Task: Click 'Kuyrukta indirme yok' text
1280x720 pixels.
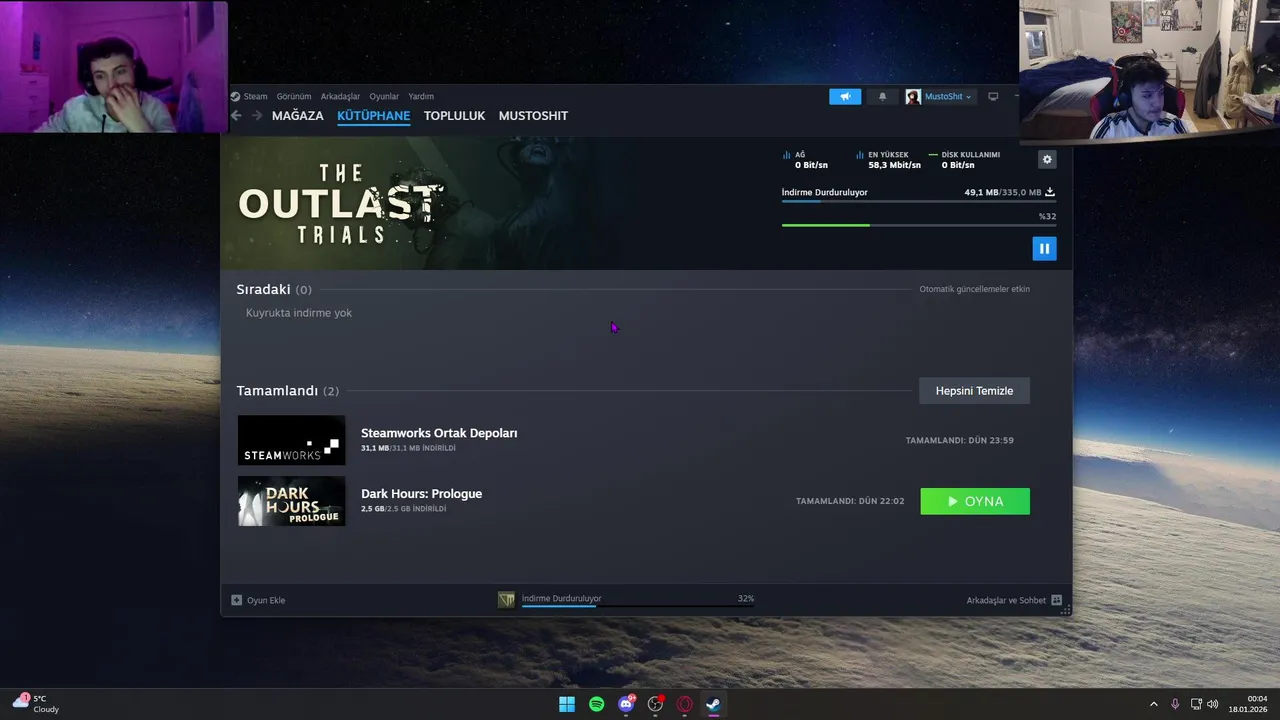Action: tap(299, 313)
